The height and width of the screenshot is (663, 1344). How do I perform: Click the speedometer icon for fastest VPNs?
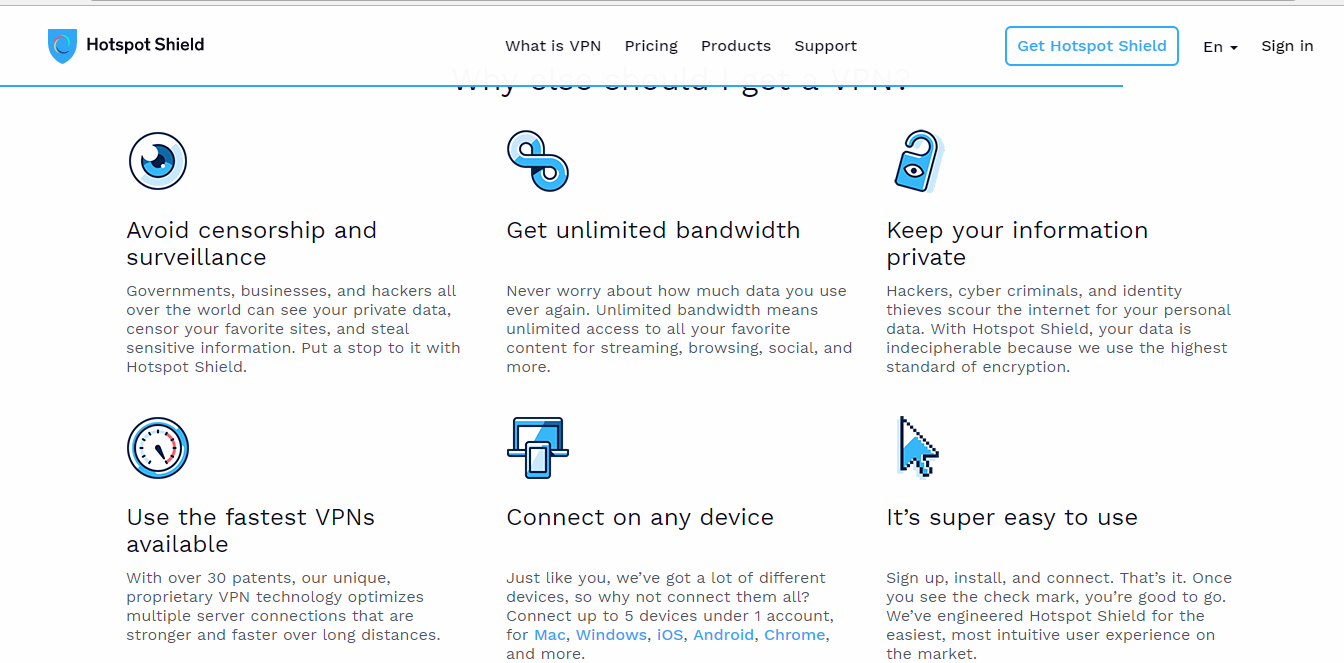point(158,448)
